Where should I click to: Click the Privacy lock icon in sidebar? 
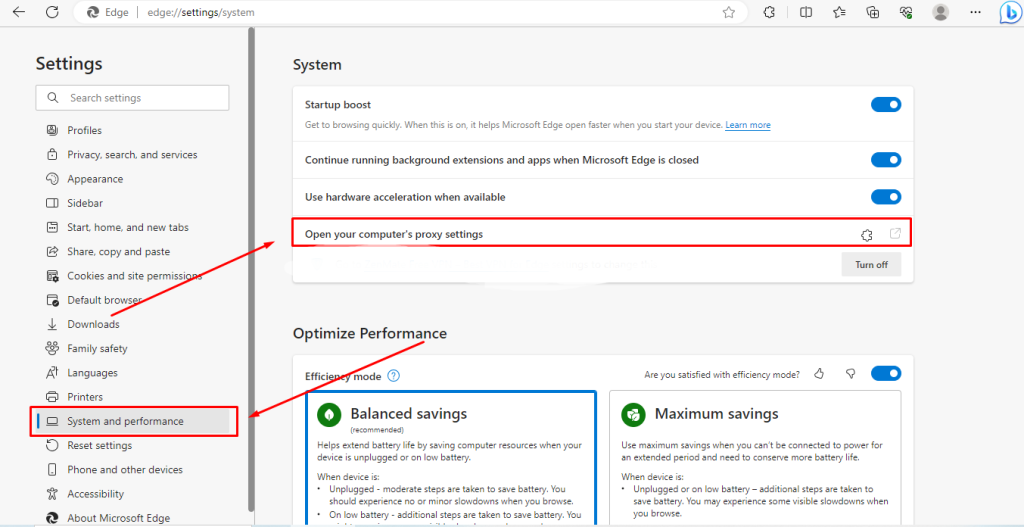(52, 155)
